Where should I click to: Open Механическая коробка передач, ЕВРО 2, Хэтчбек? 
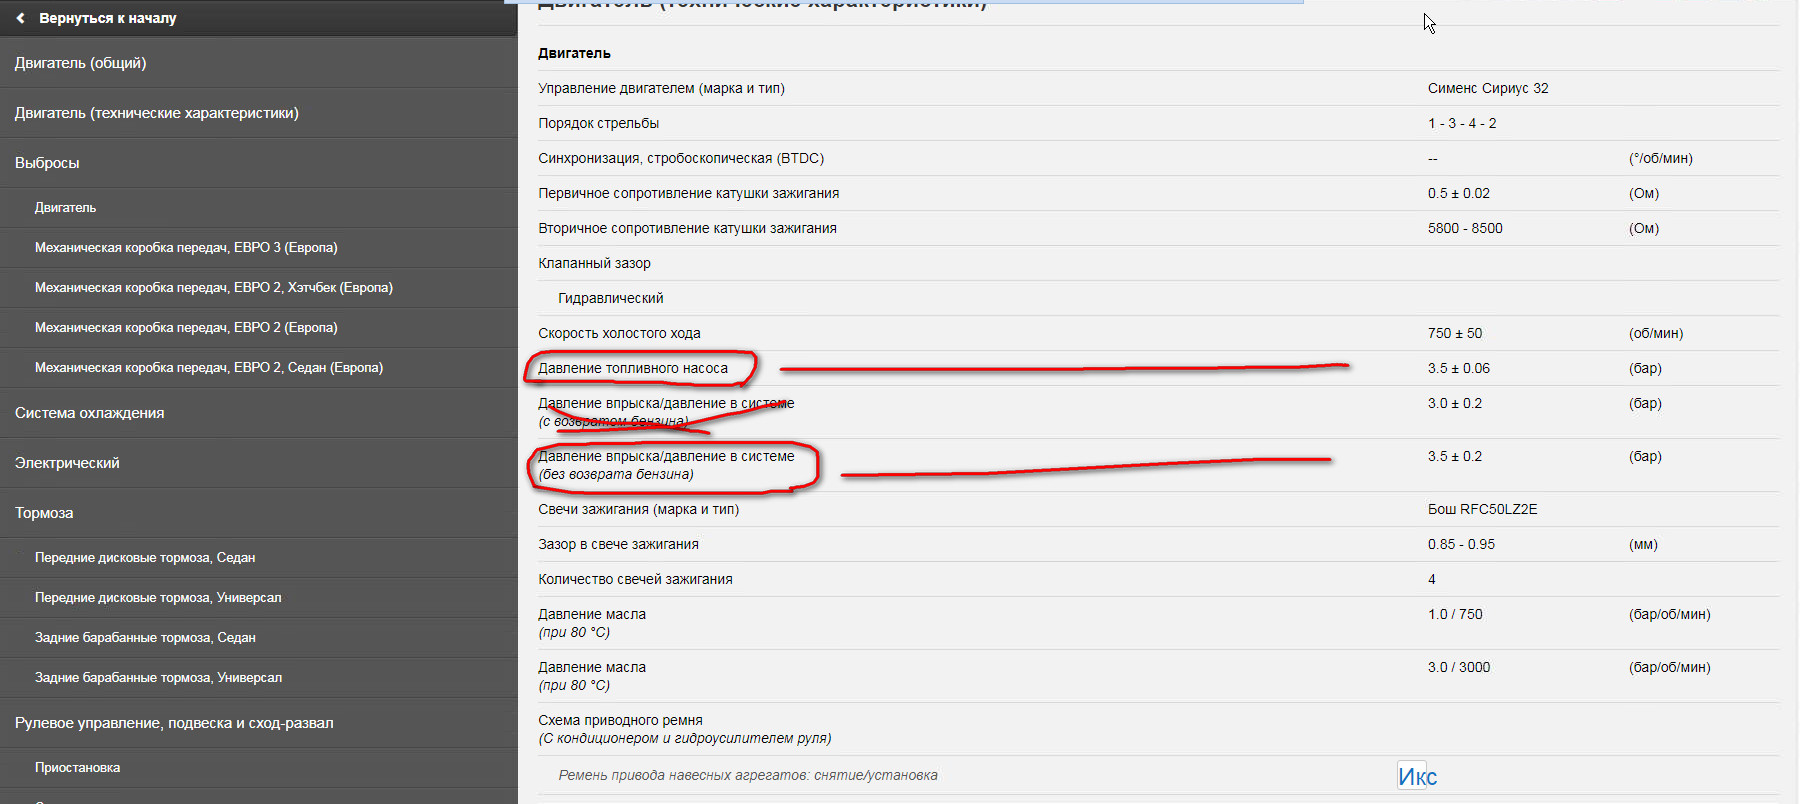(213, 288)
